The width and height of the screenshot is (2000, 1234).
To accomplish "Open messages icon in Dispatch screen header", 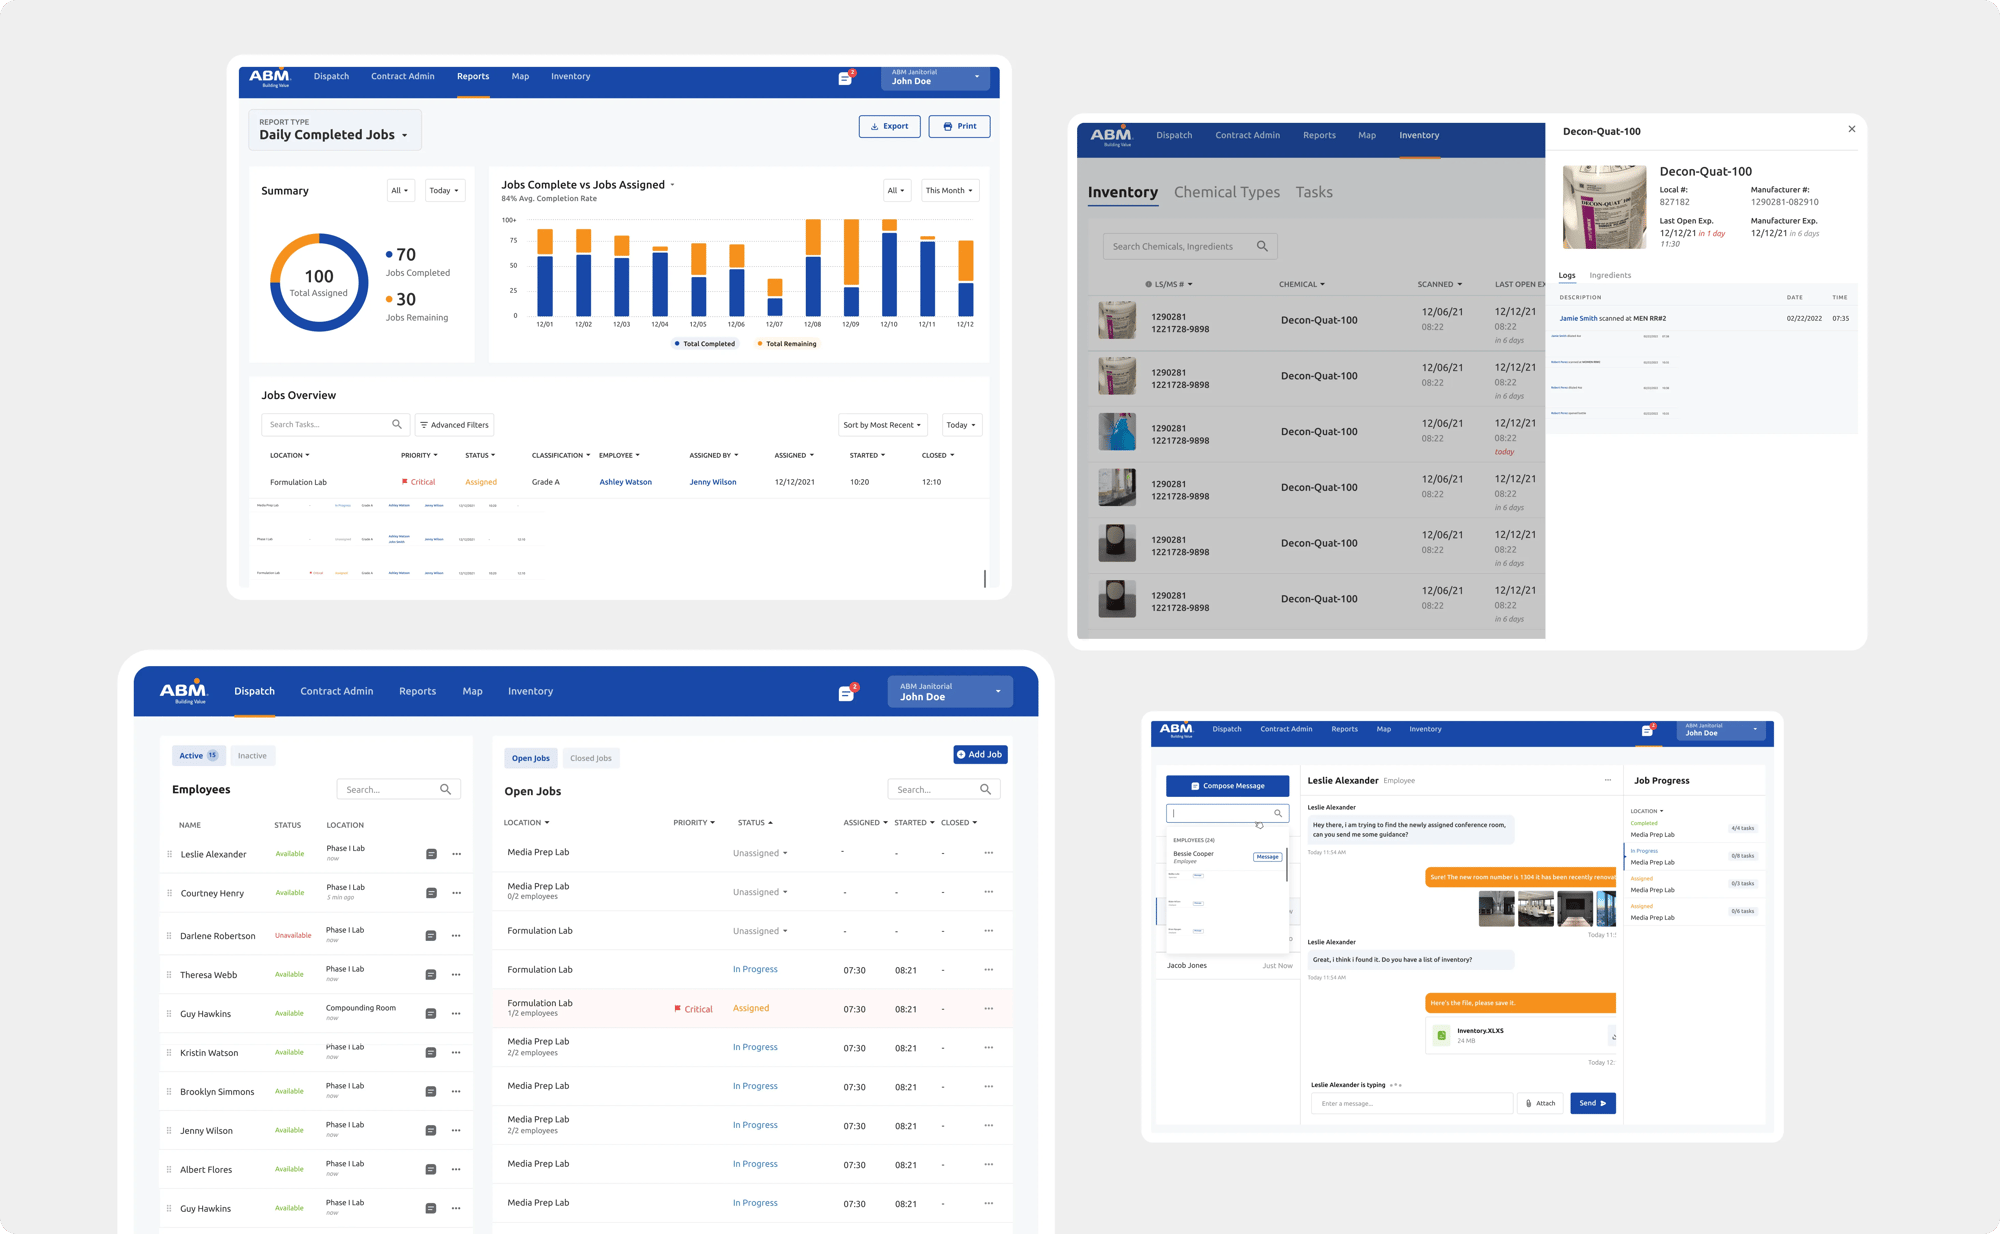I will (x=846, y=693).
